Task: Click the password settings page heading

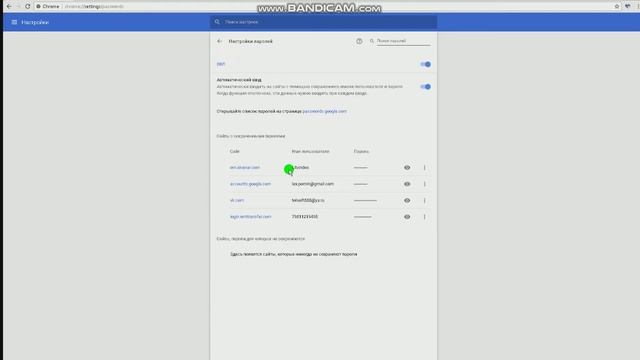Action: coord(250,41)
